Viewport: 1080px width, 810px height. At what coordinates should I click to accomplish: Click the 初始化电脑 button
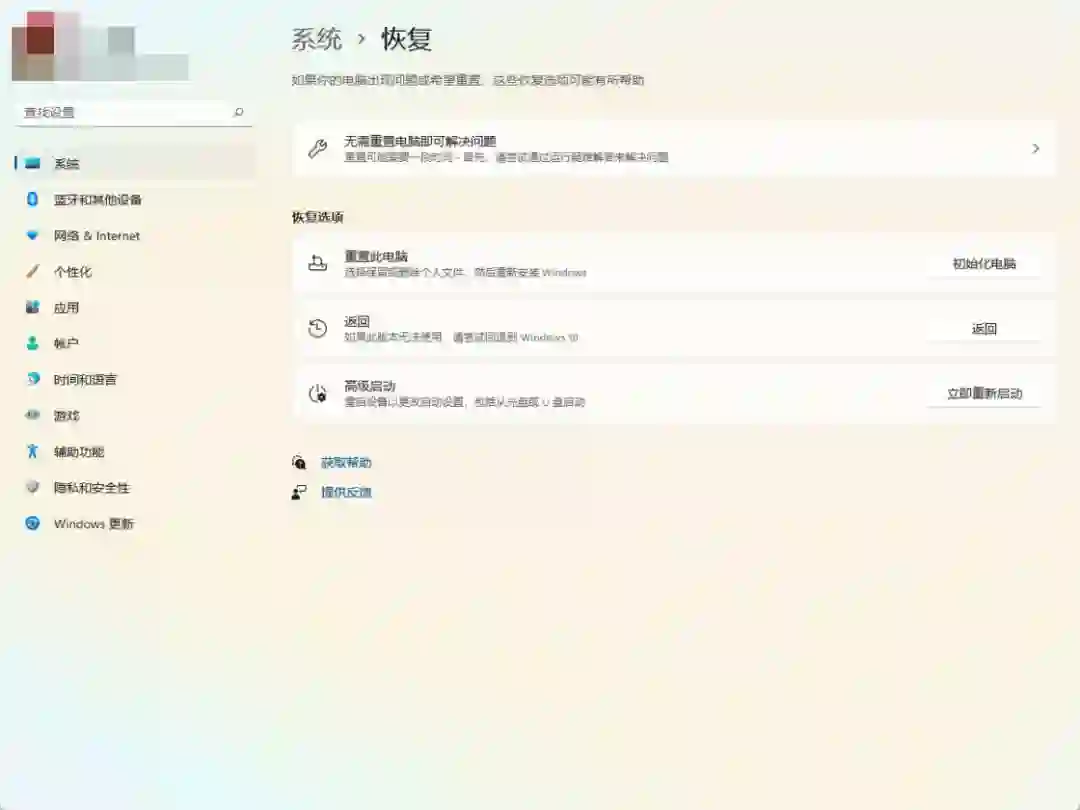click(984, 264)
